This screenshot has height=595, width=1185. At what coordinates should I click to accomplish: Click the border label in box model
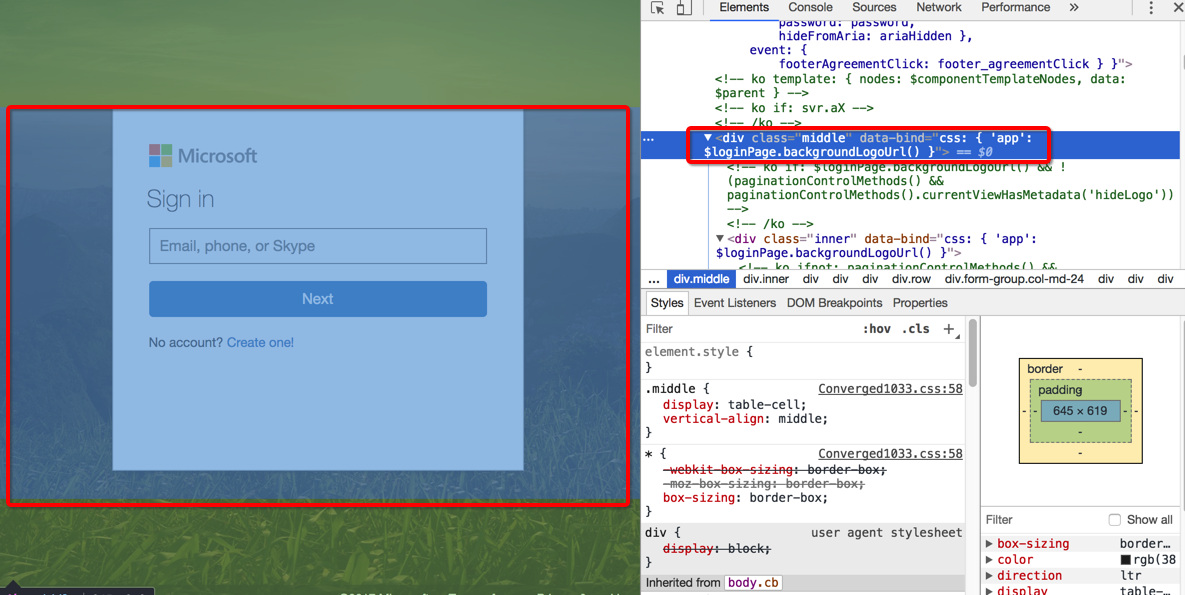pos(1045,369)
